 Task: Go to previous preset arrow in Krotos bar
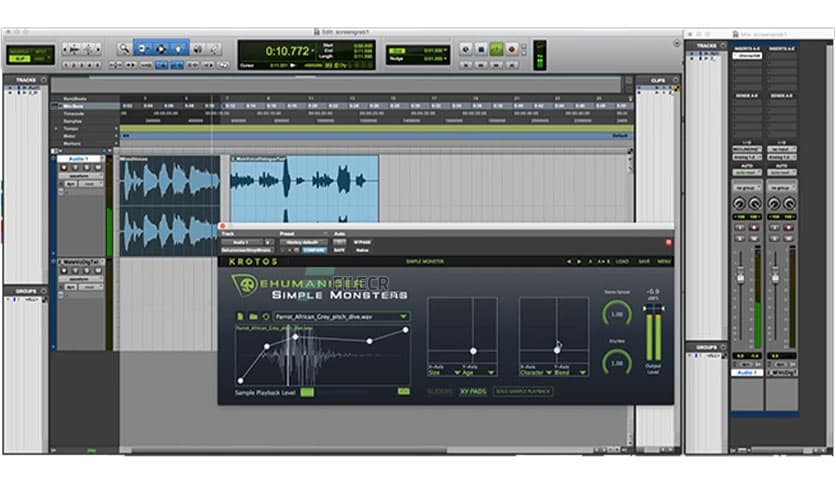click(x=569, y=261)
